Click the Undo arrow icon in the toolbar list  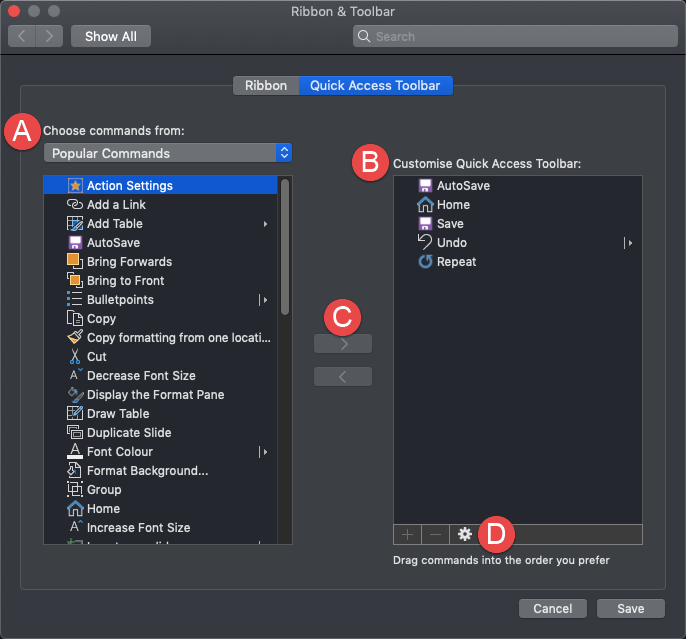[425, 242]
